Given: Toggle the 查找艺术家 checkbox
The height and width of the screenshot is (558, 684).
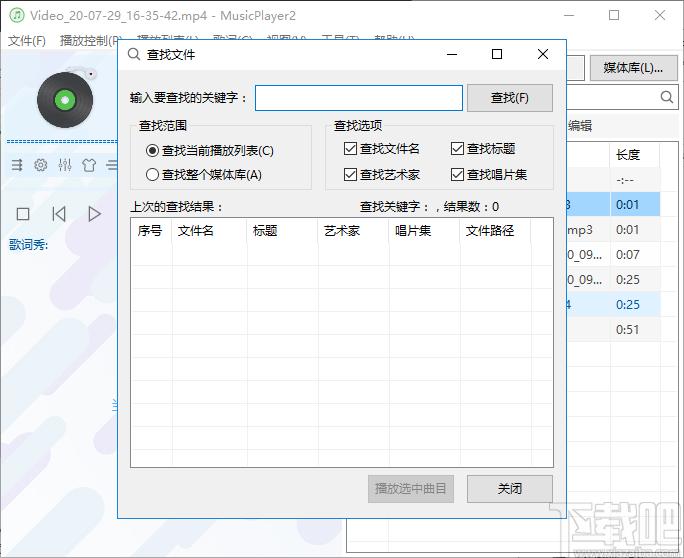Looking at the screenshot, I should (350, 175).
